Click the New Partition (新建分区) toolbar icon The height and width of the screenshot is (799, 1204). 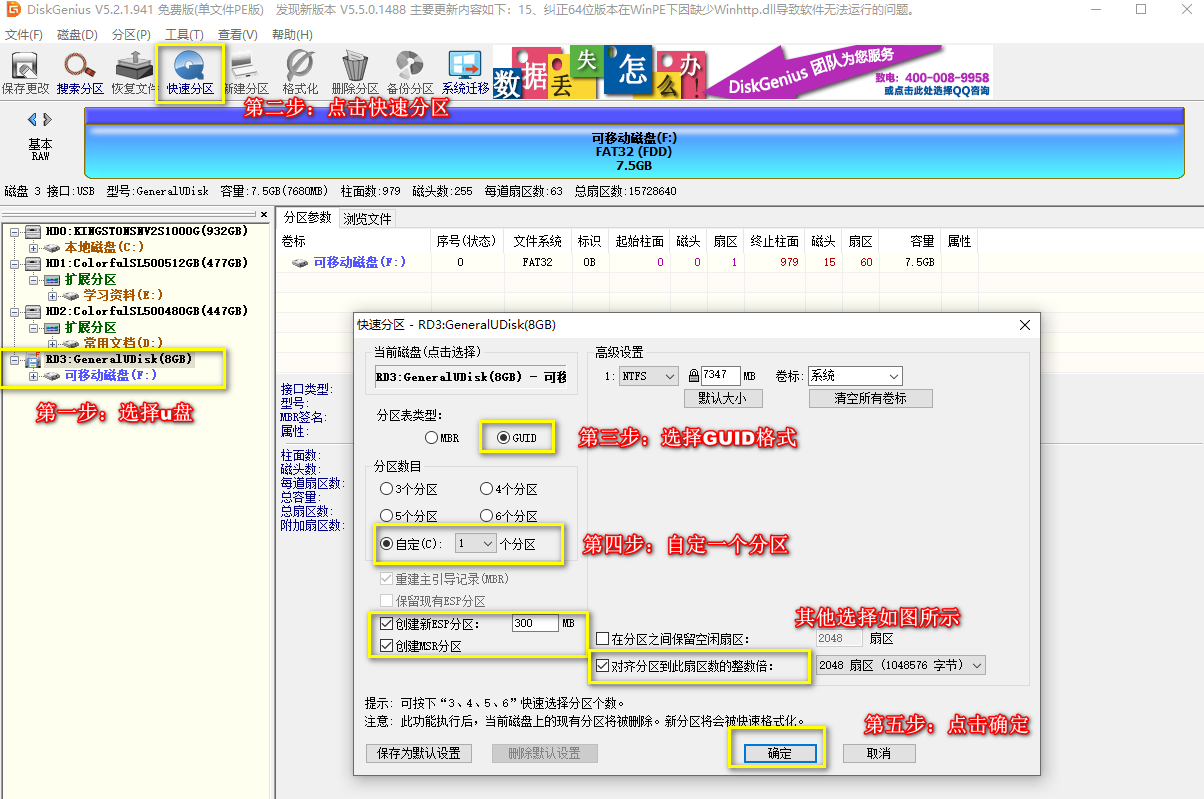coord(246,73)
